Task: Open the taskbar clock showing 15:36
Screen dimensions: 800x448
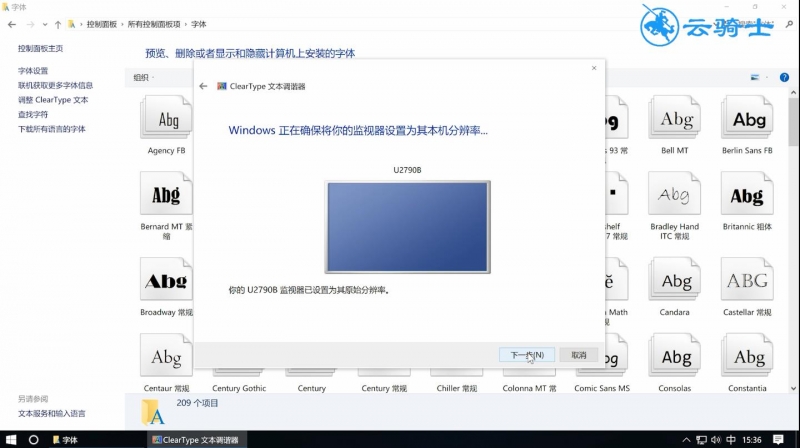Action: pos(752,440)
